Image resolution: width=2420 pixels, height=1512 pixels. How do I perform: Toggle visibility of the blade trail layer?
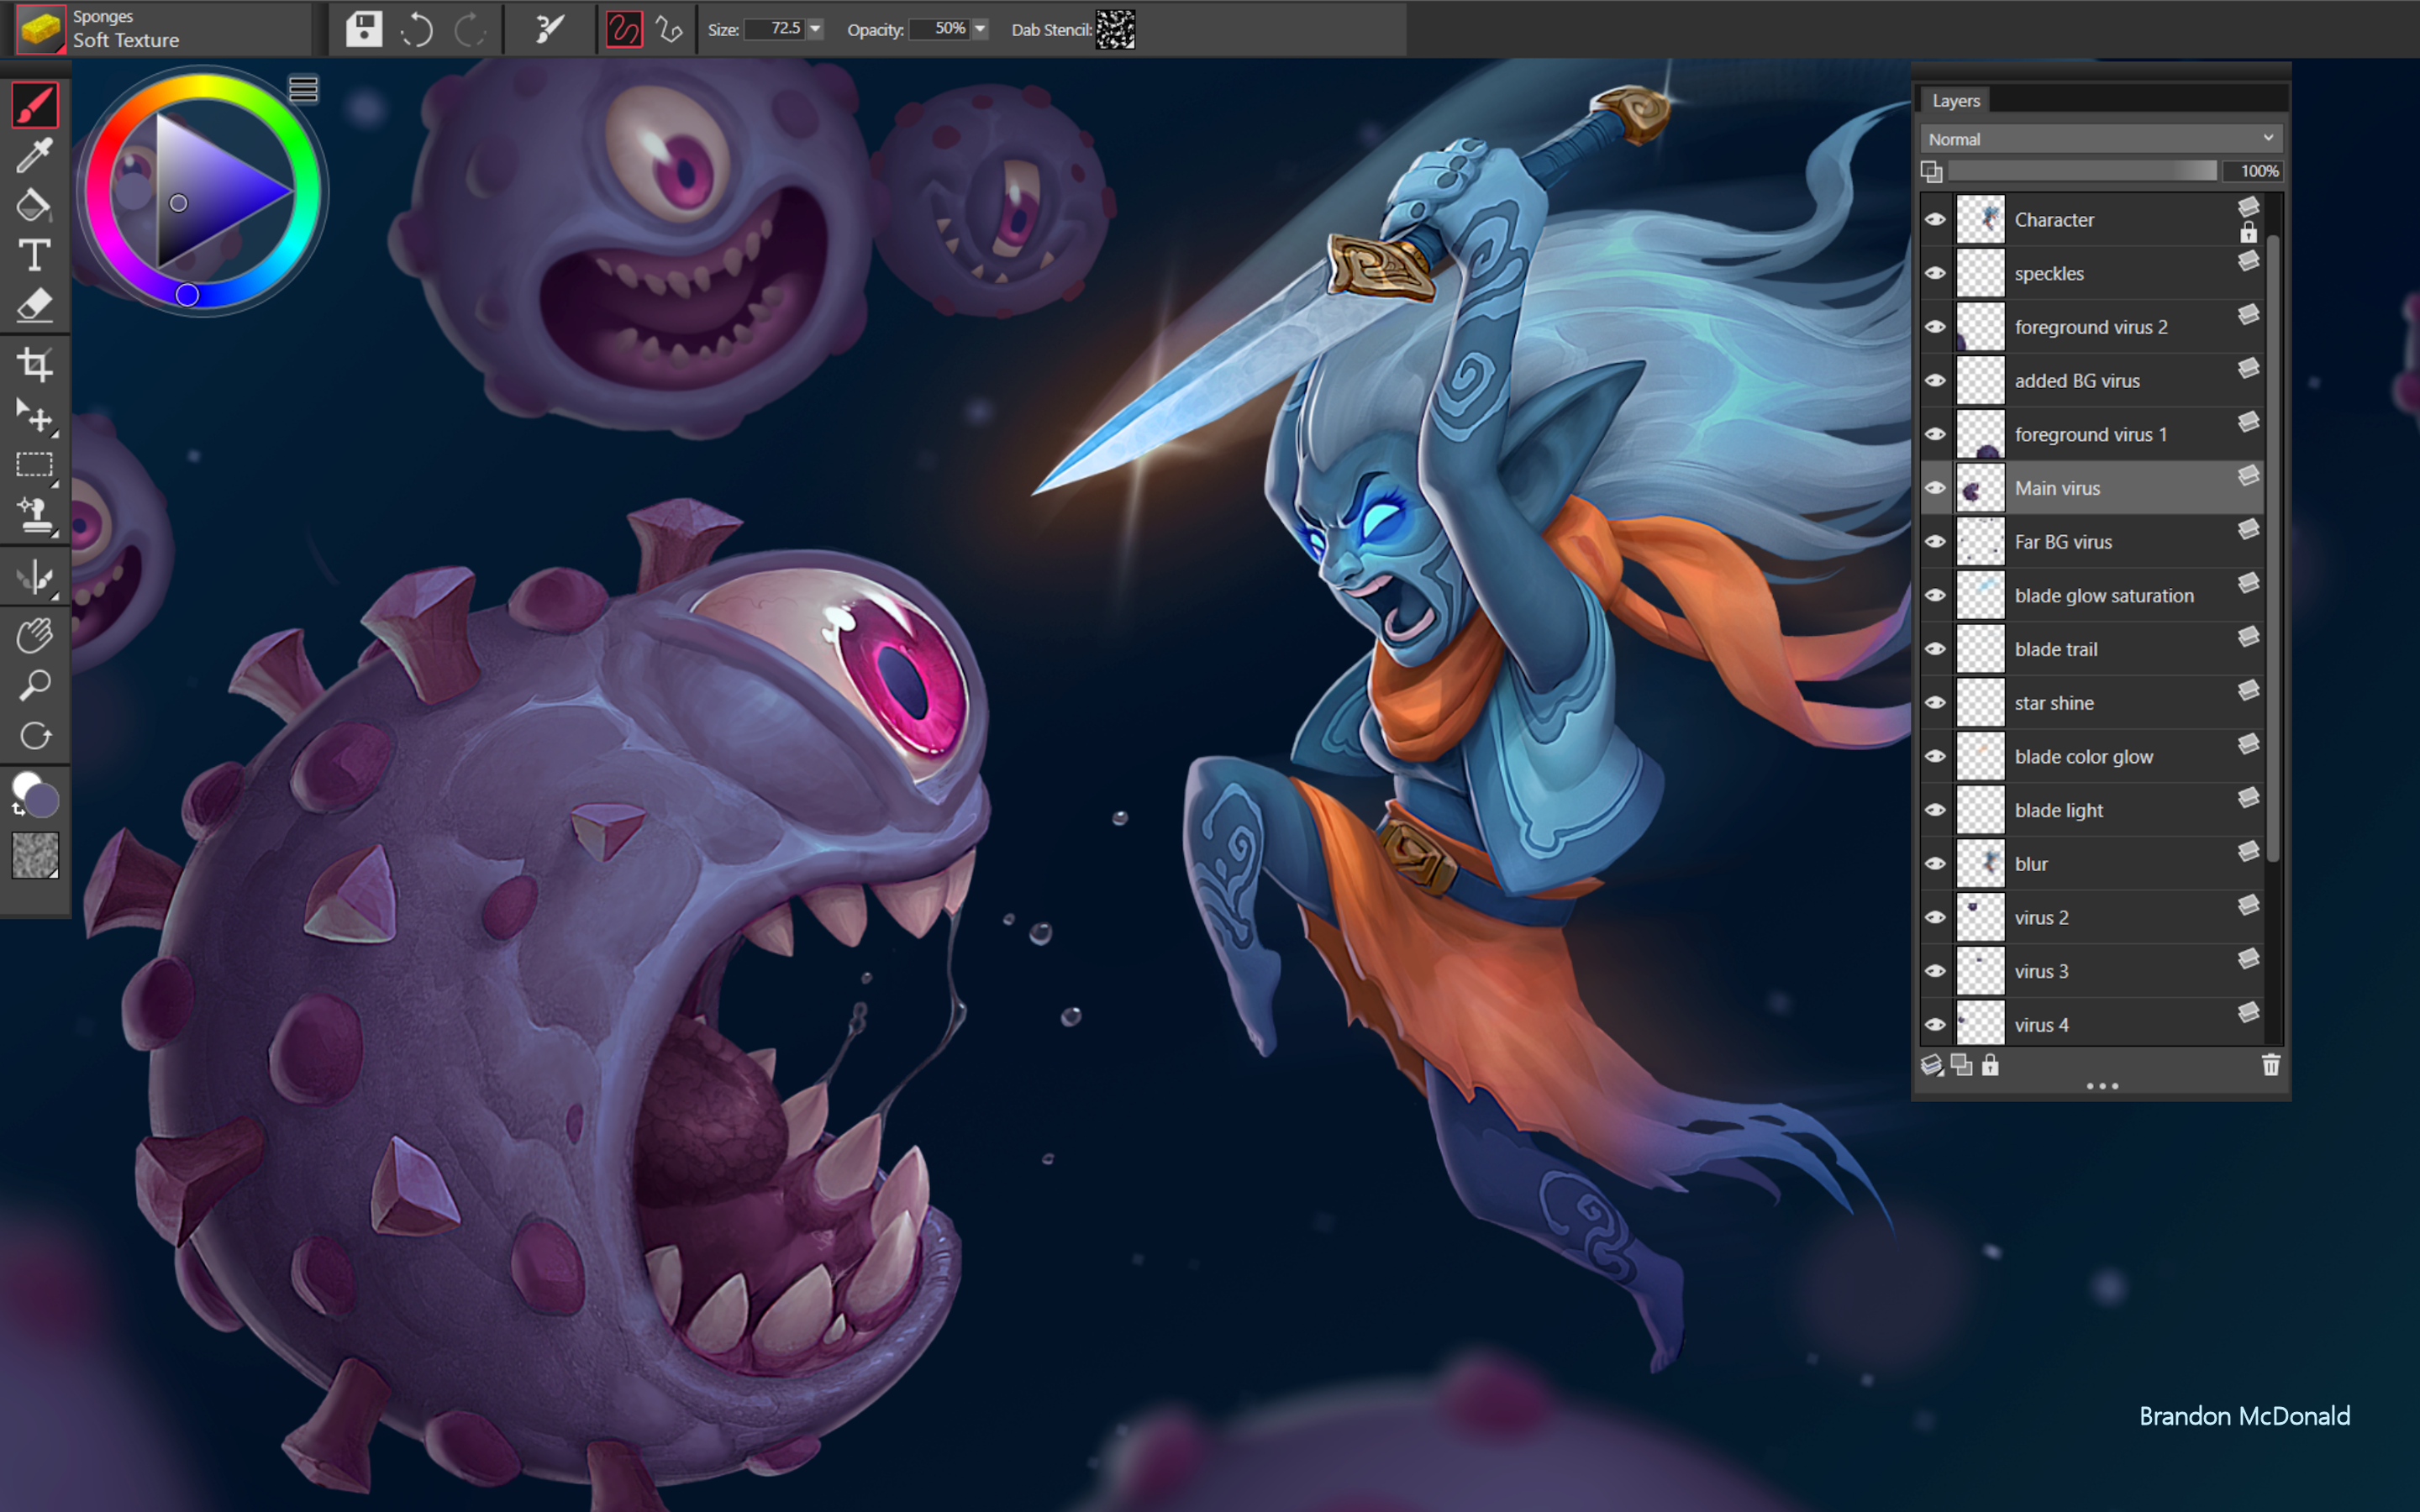click(x=1936, y=649)
